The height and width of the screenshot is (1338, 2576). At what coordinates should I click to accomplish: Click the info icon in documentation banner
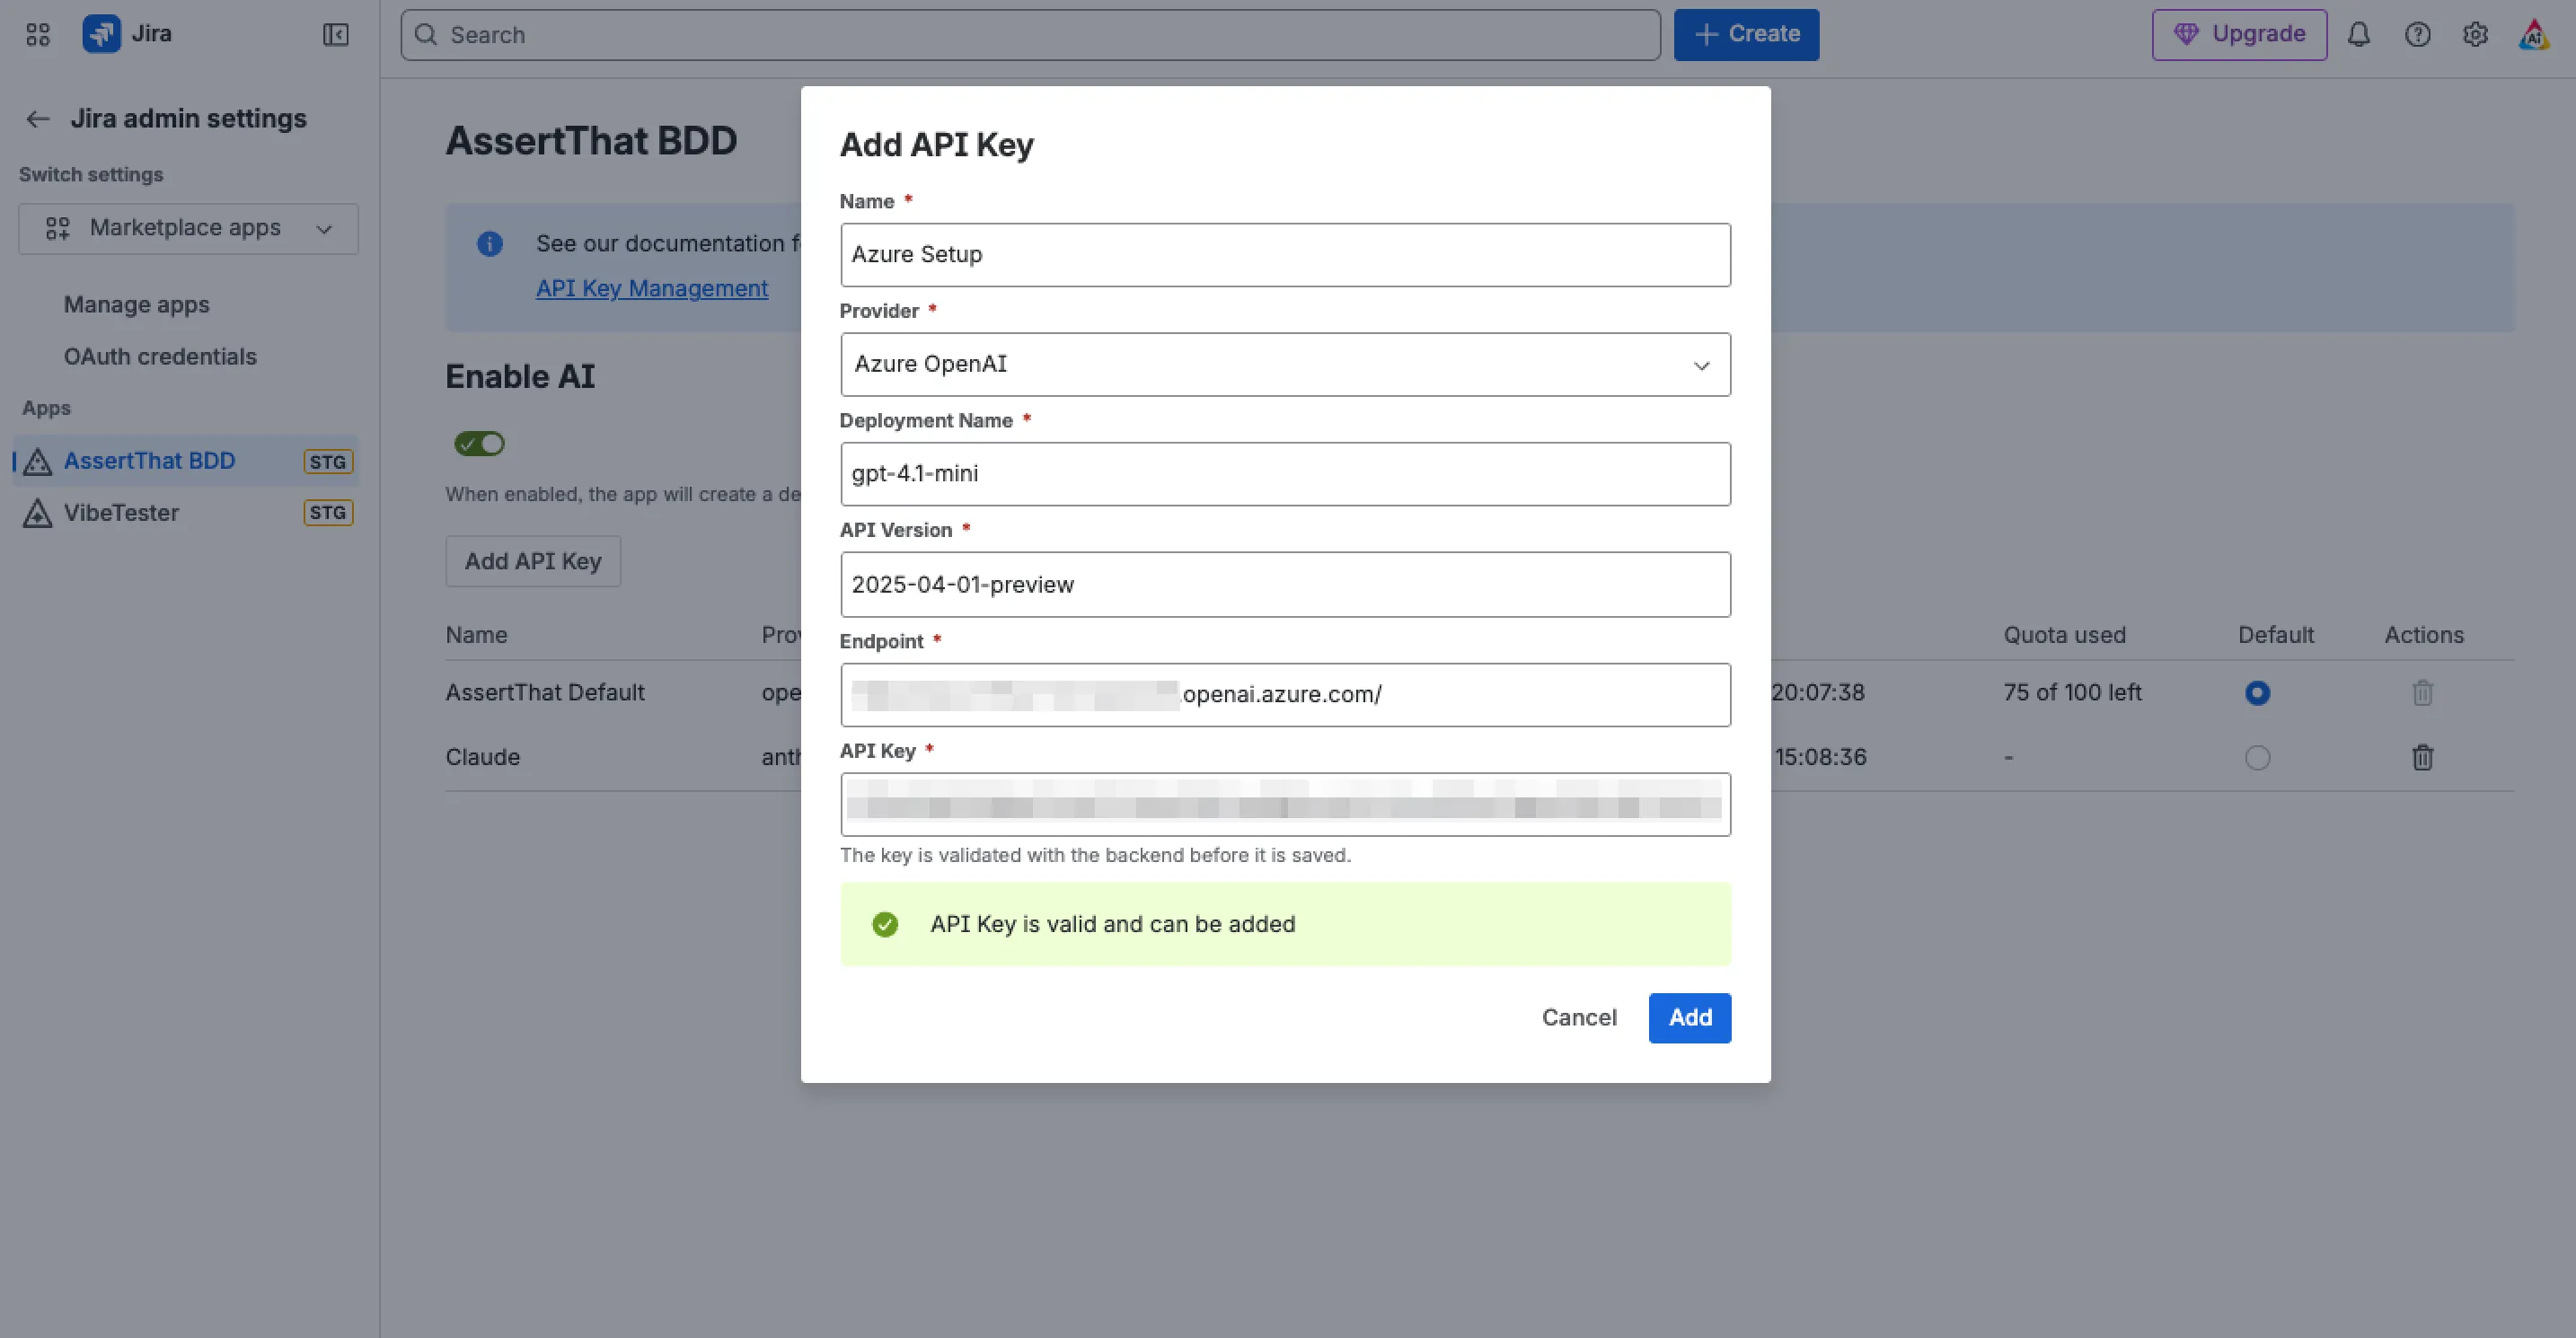click(490, 244)
